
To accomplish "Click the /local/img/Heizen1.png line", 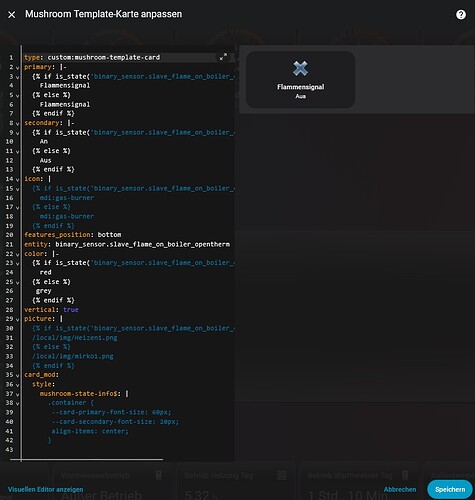I will point(75,337).
